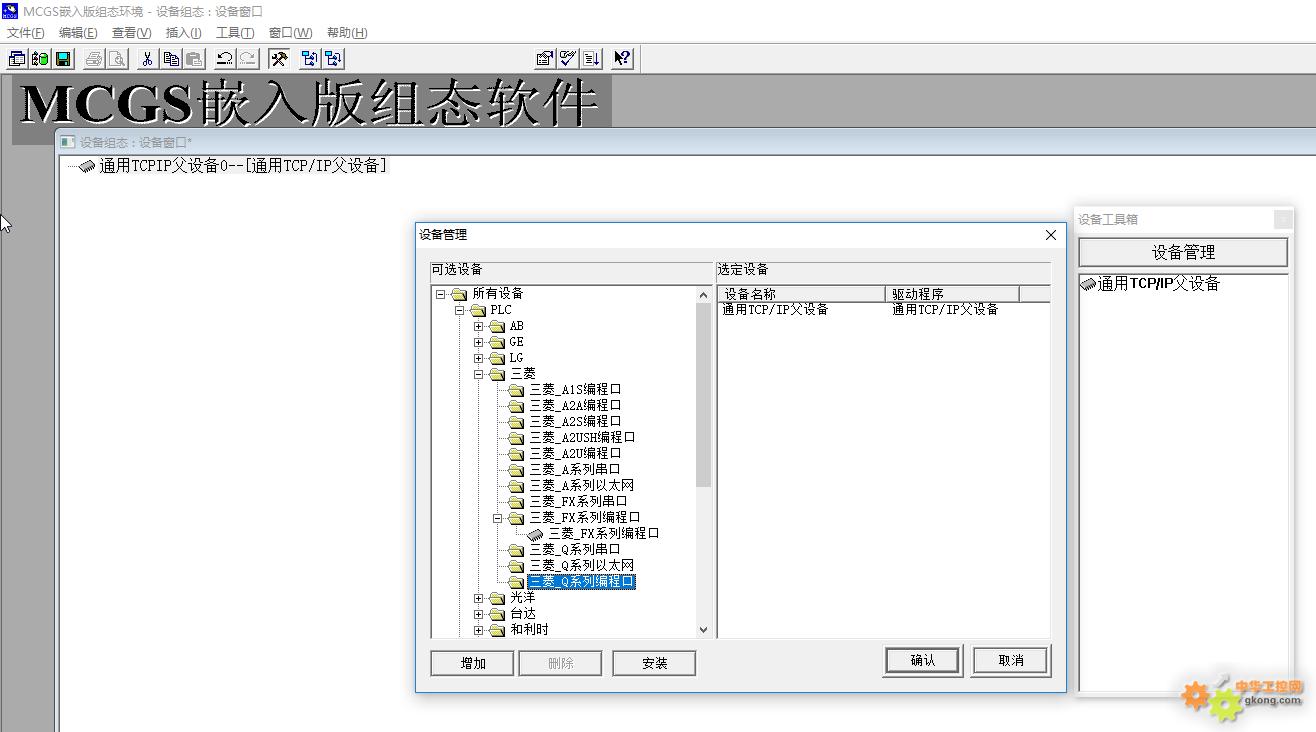Click the redo arrow toolbar icon
The image size is (1316, 732).
(x=247, y=59)
